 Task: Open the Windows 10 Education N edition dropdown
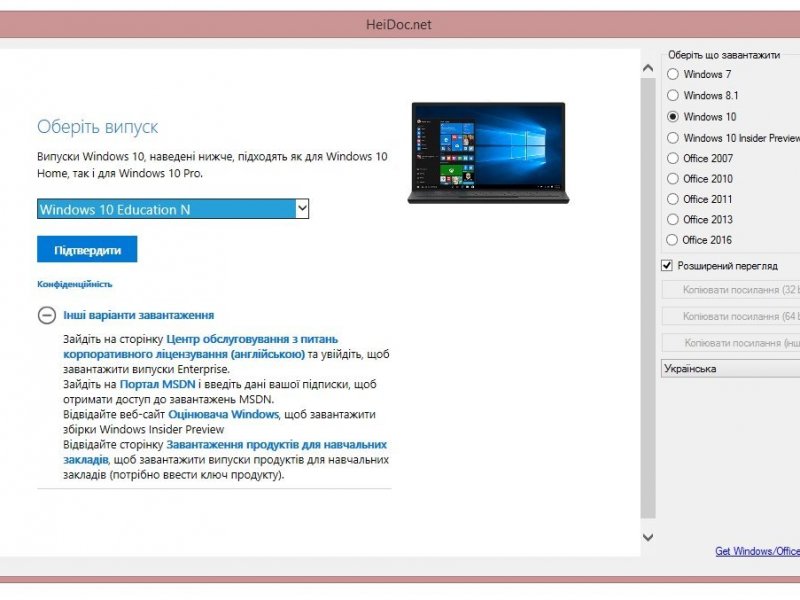click(x=173, y=209)
